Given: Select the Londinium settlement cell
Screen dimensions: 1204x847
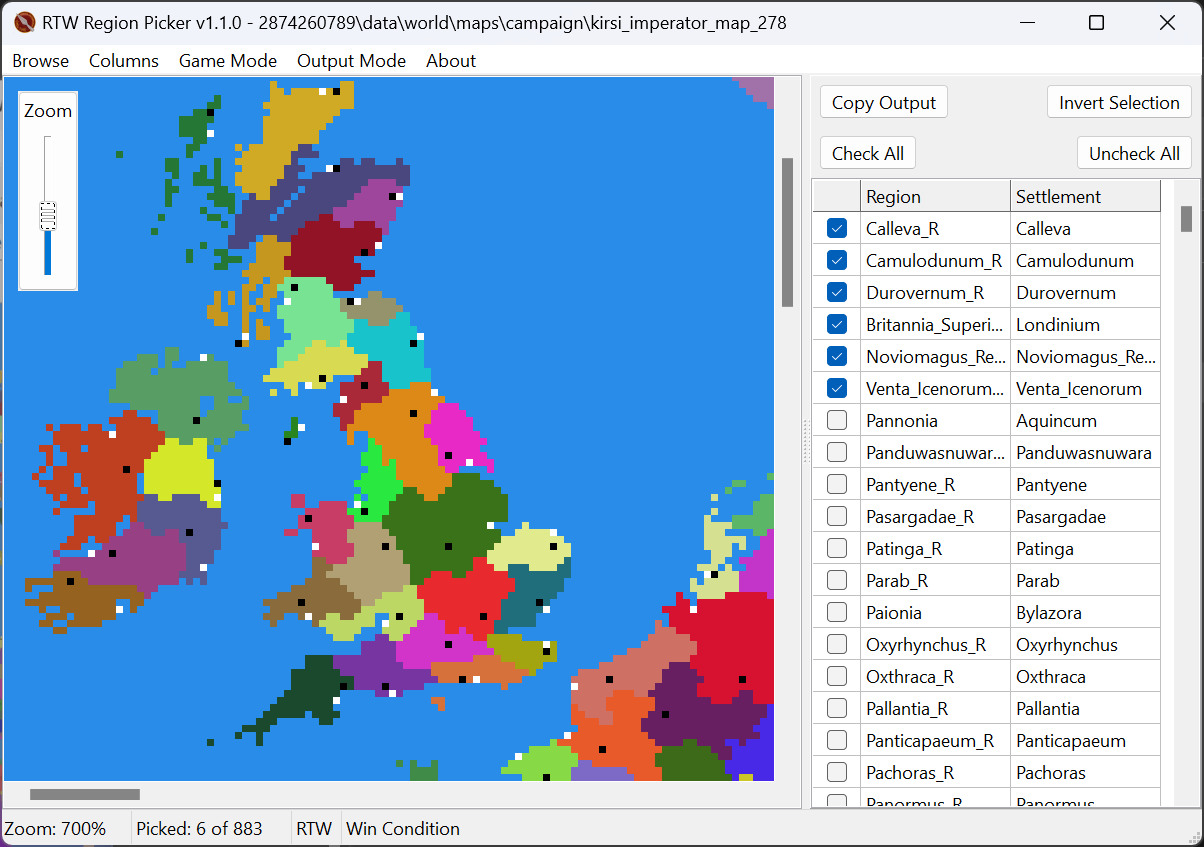Looking at the screenshot, I should (x=1085, y=325).
